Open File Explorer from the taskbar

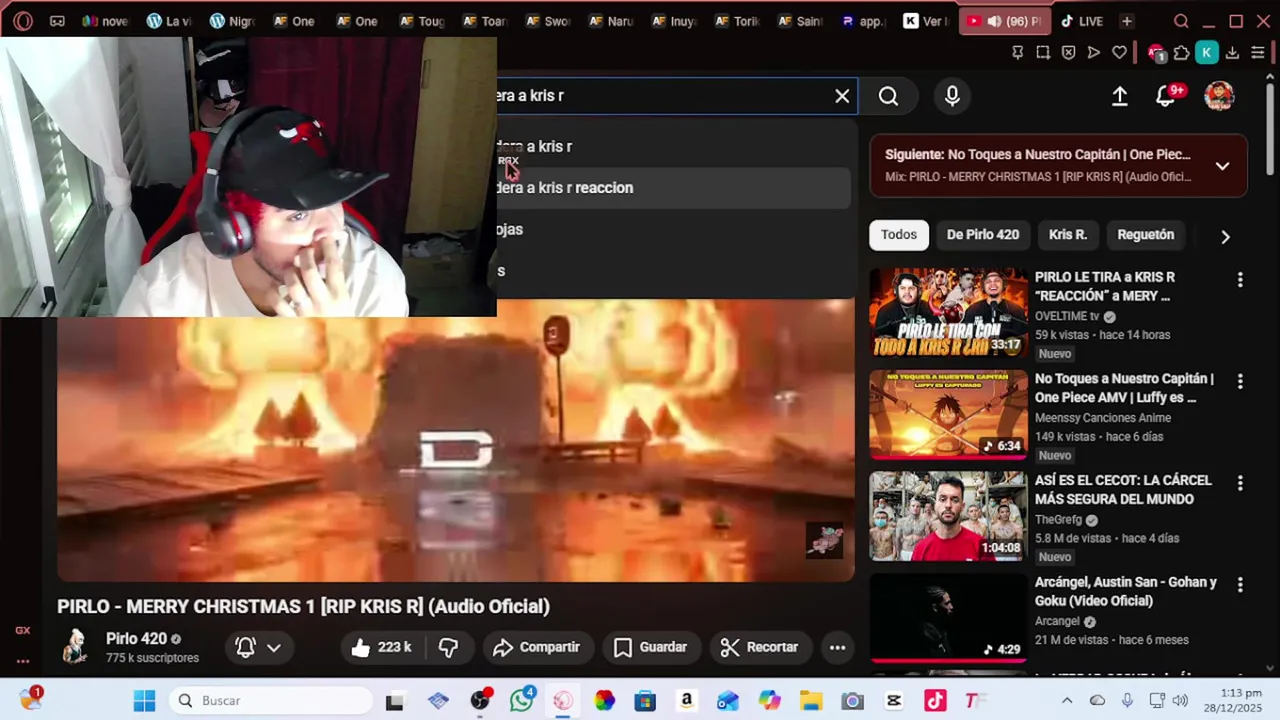pyautogui.click(x=810, y=701)
